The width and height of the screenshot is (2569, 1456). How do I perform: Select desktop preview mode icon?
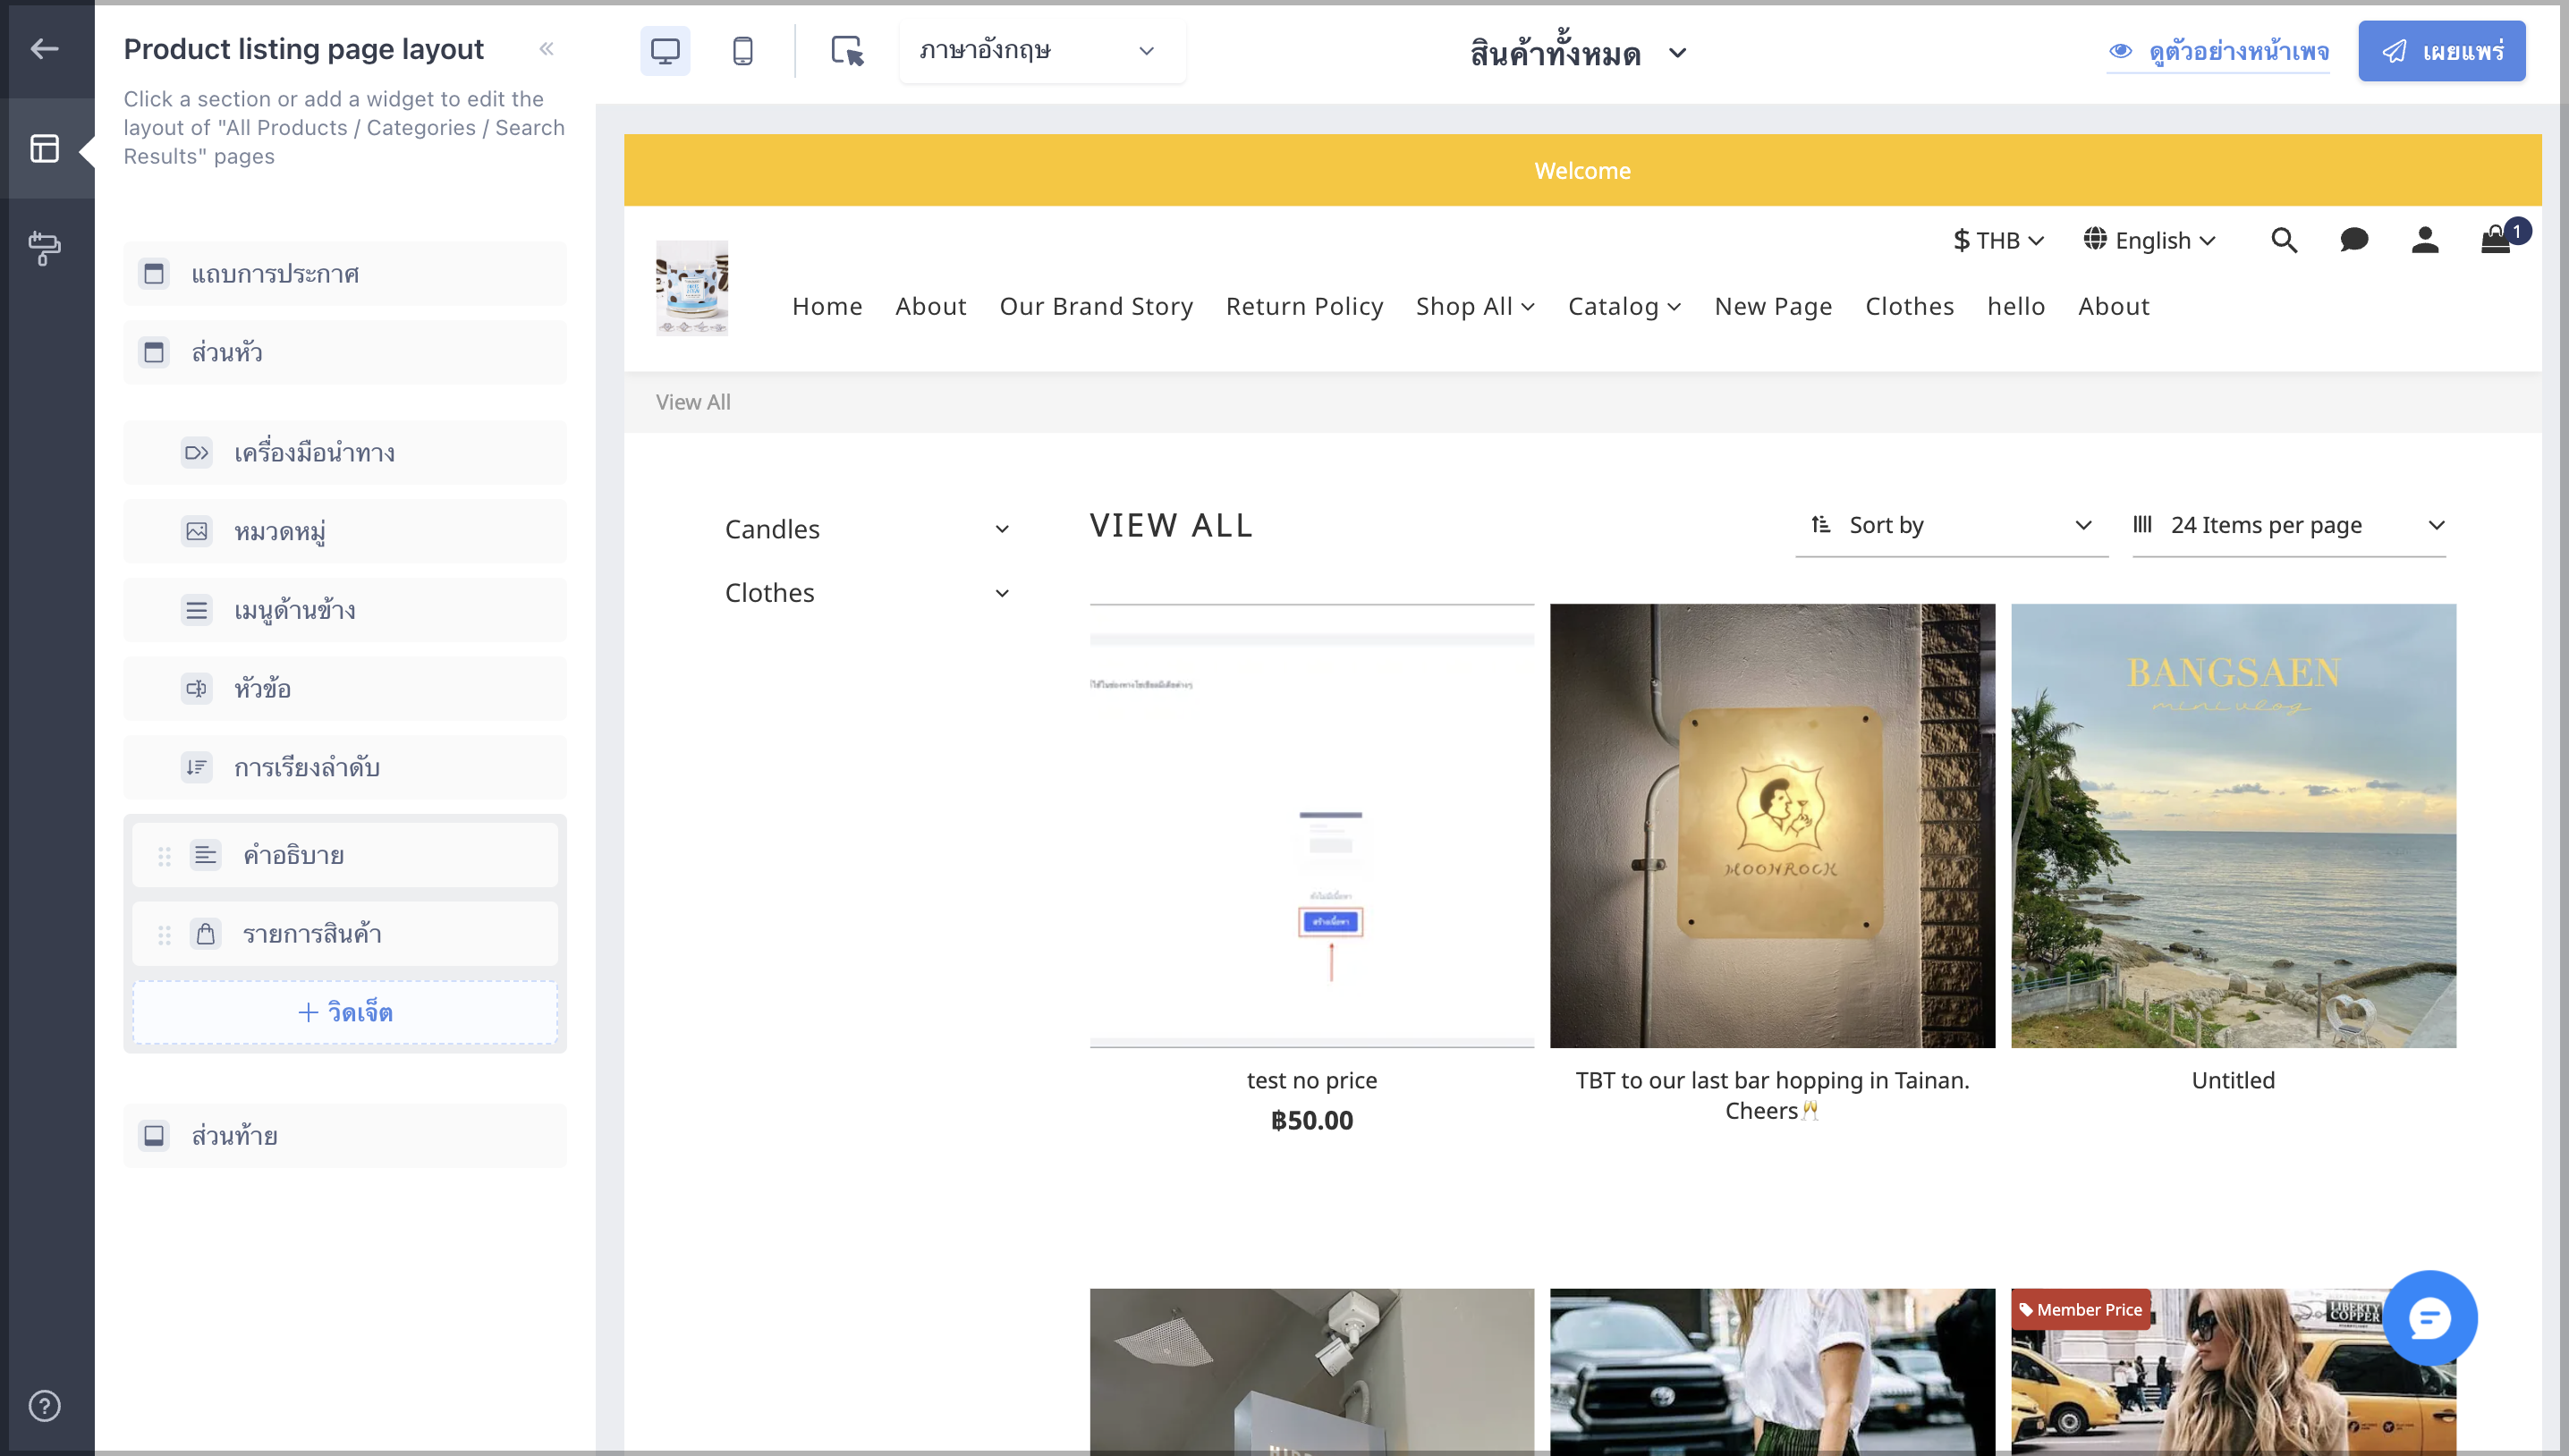pyautogui.click(x=665, y=51)
